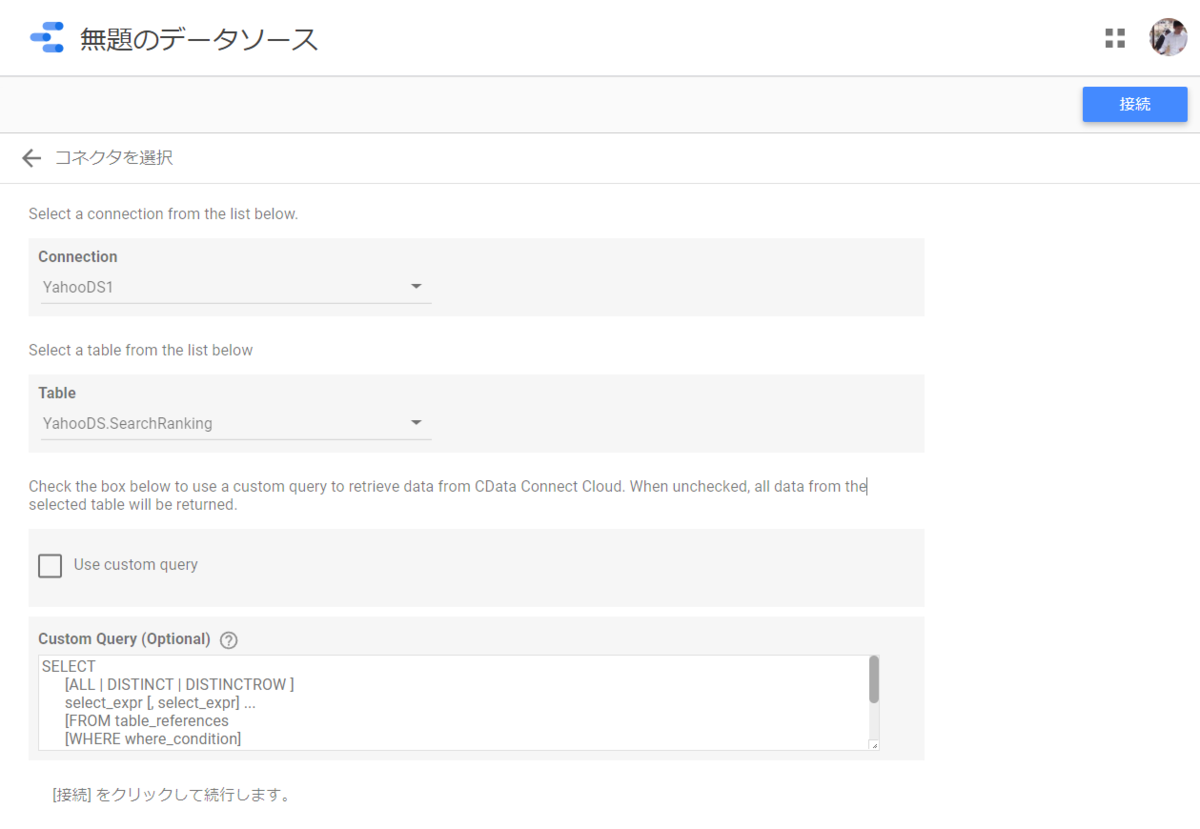This screenshot has height=829, width=1200.
Task: Click the back arrow beside コネクタを選択
Action: point(32,158)
